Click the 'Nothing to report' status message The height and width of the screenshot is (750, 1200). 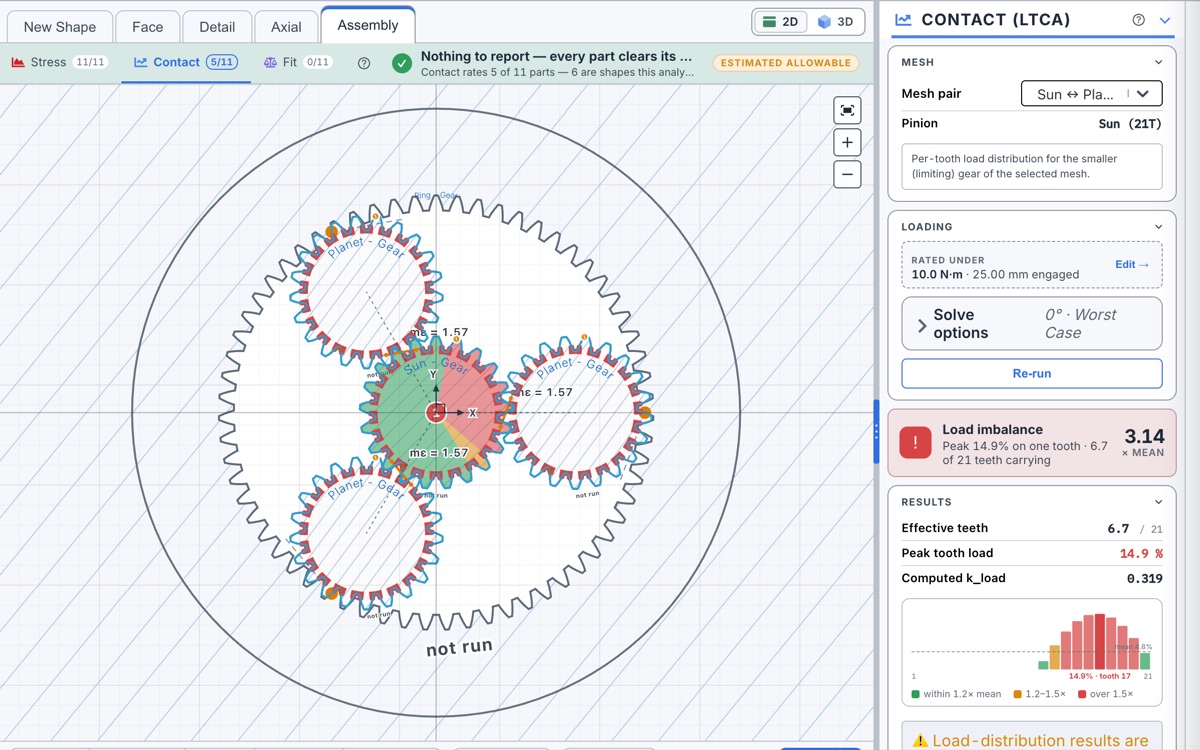click(556, 57)
